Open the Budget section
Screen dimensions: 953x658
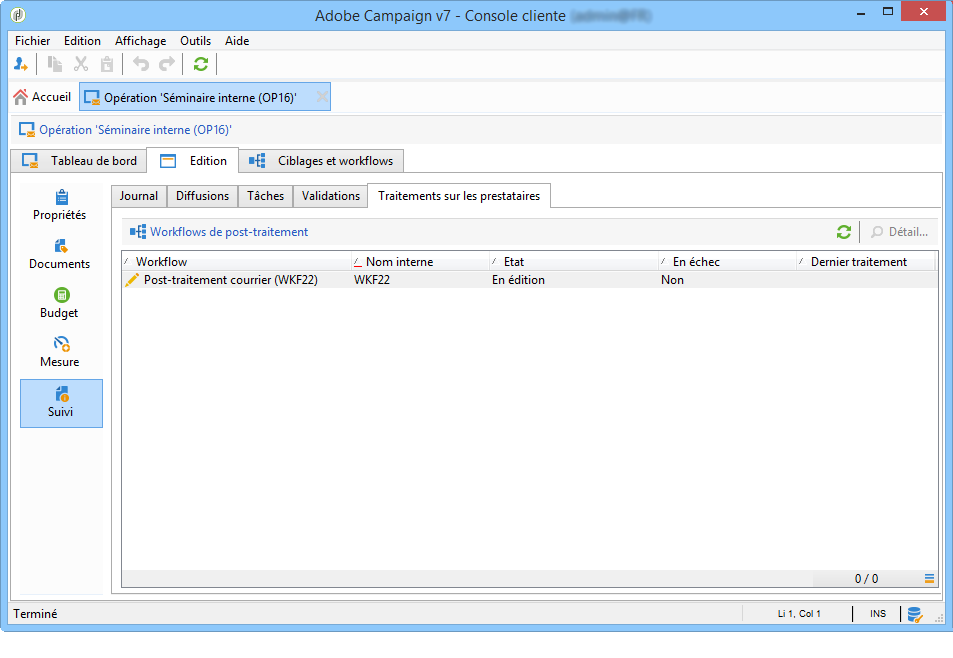[x=60, y=304]
